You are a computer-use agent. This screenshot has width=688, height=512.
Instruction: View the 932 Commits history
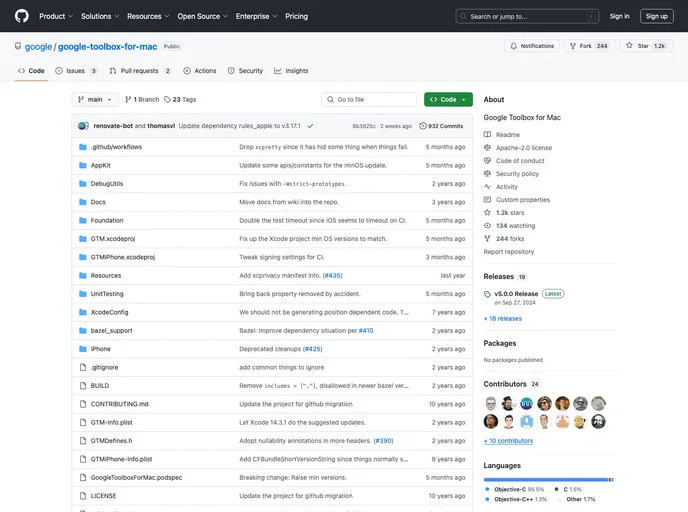[x=441, y=126]
